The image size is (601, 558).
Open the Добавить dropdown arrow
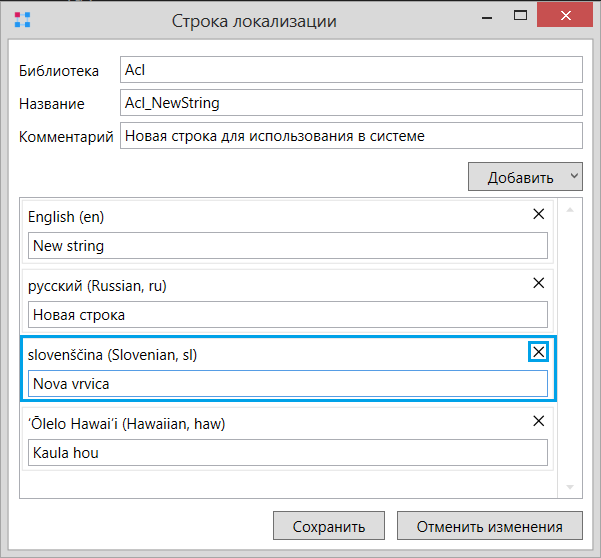point(574,176)
